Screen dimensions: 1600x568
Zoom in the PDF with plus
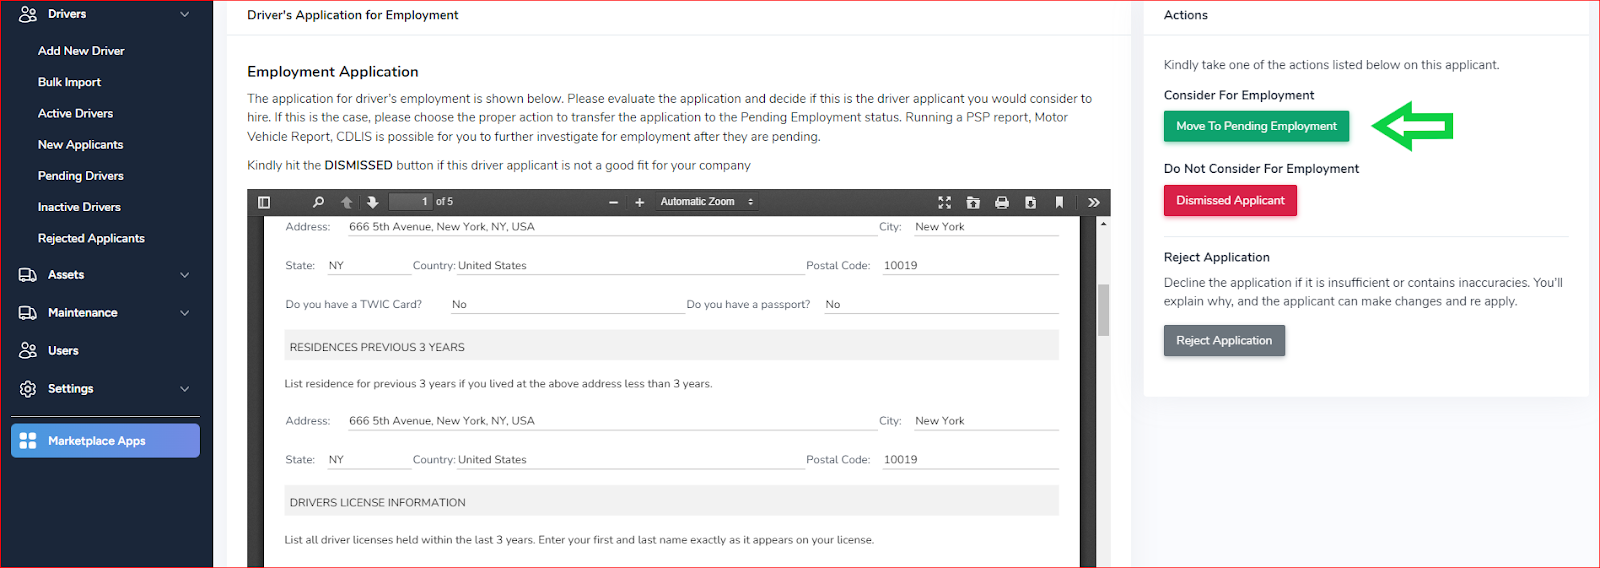640,202
